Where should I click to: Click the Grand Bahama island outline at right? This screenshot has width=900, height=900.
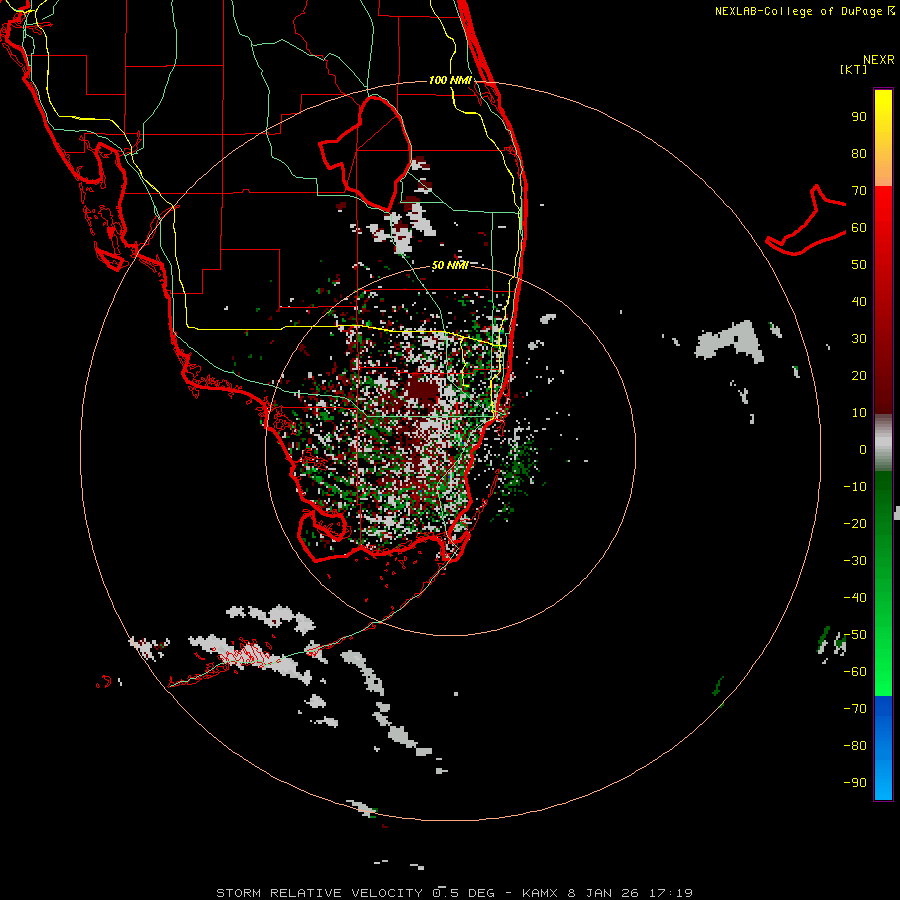(806, 220)
